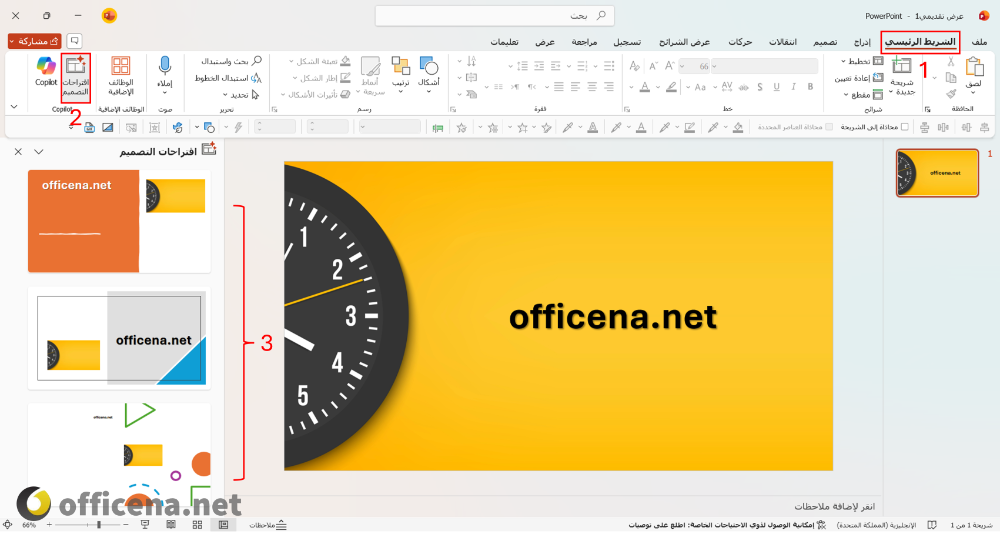The height and width of the screenshot is (544, 1000).
Task: Open the File (ملف) tab
Action: [979, 41]
